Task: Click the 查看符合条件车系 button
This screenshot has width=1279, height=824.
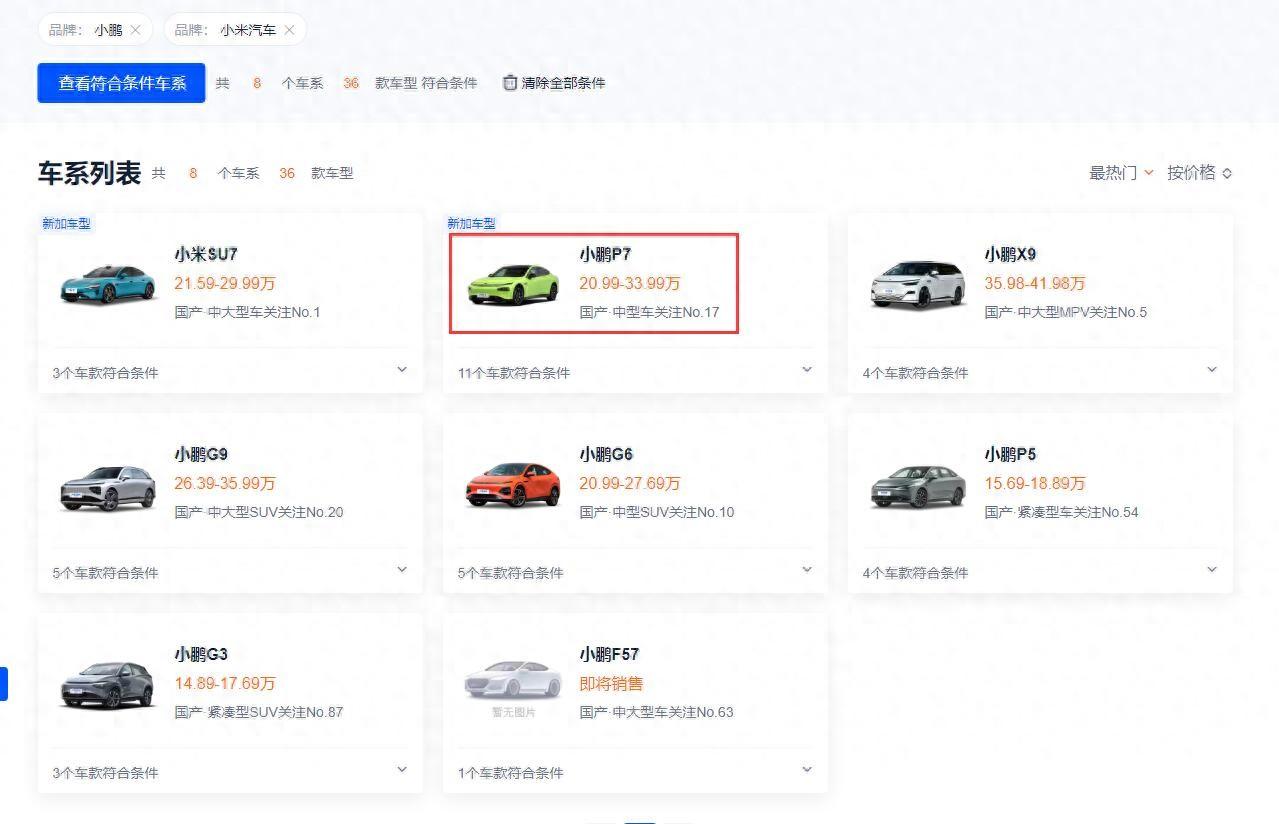Action: [122, 83]
